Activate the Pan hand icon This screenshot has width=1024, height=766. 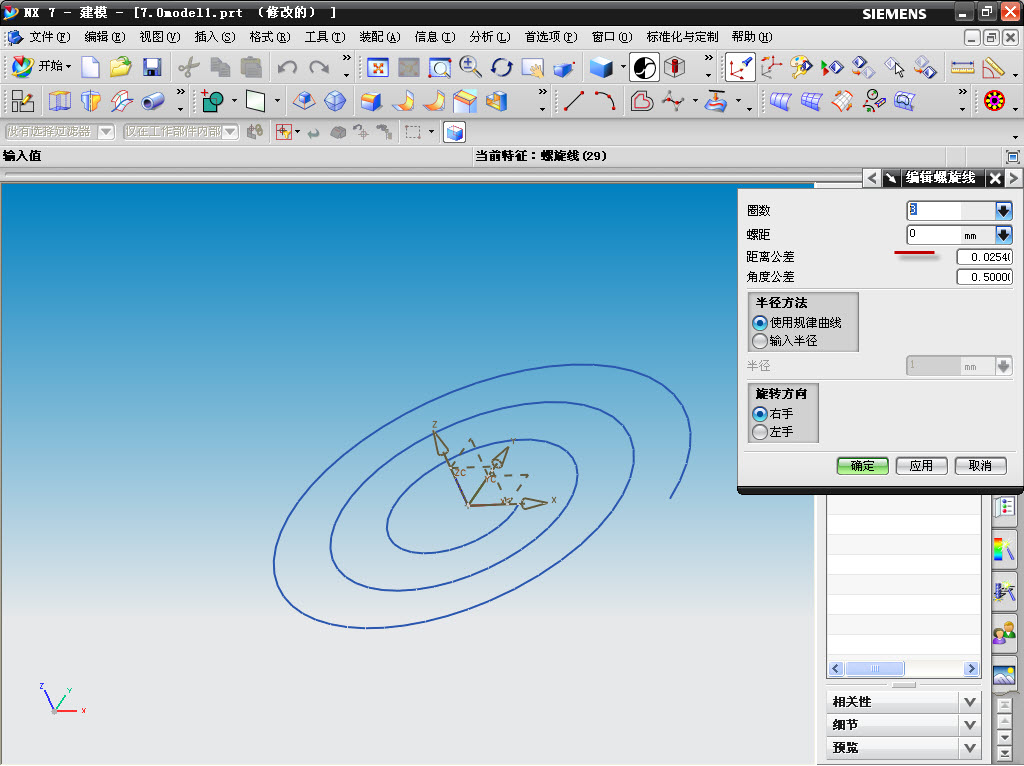[533, 67]
